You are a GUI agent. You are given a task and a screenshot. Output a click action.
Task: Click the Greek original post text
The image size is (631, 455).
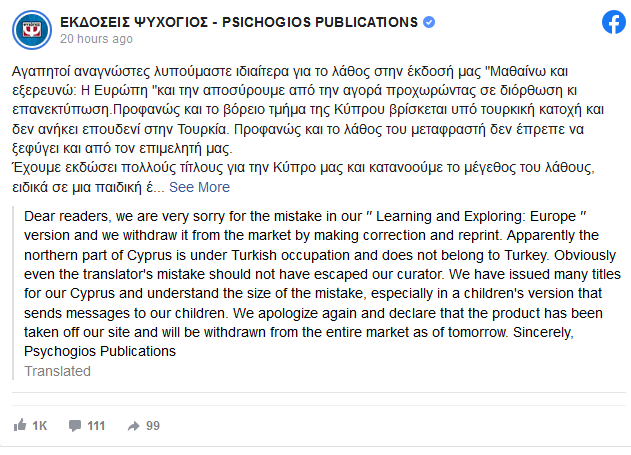click(x=309, y=129)
